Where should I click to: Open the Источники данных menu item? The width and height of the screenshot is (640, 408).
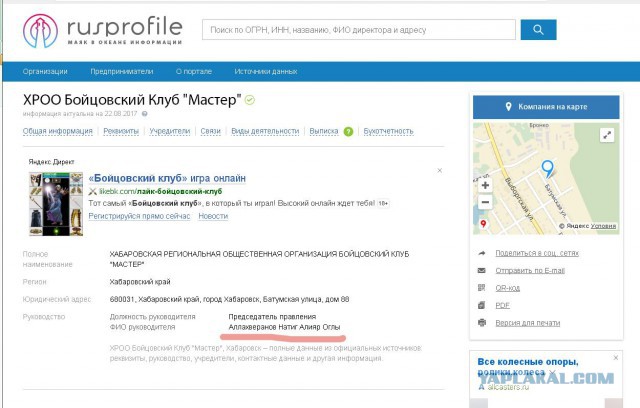pos(266,71)
